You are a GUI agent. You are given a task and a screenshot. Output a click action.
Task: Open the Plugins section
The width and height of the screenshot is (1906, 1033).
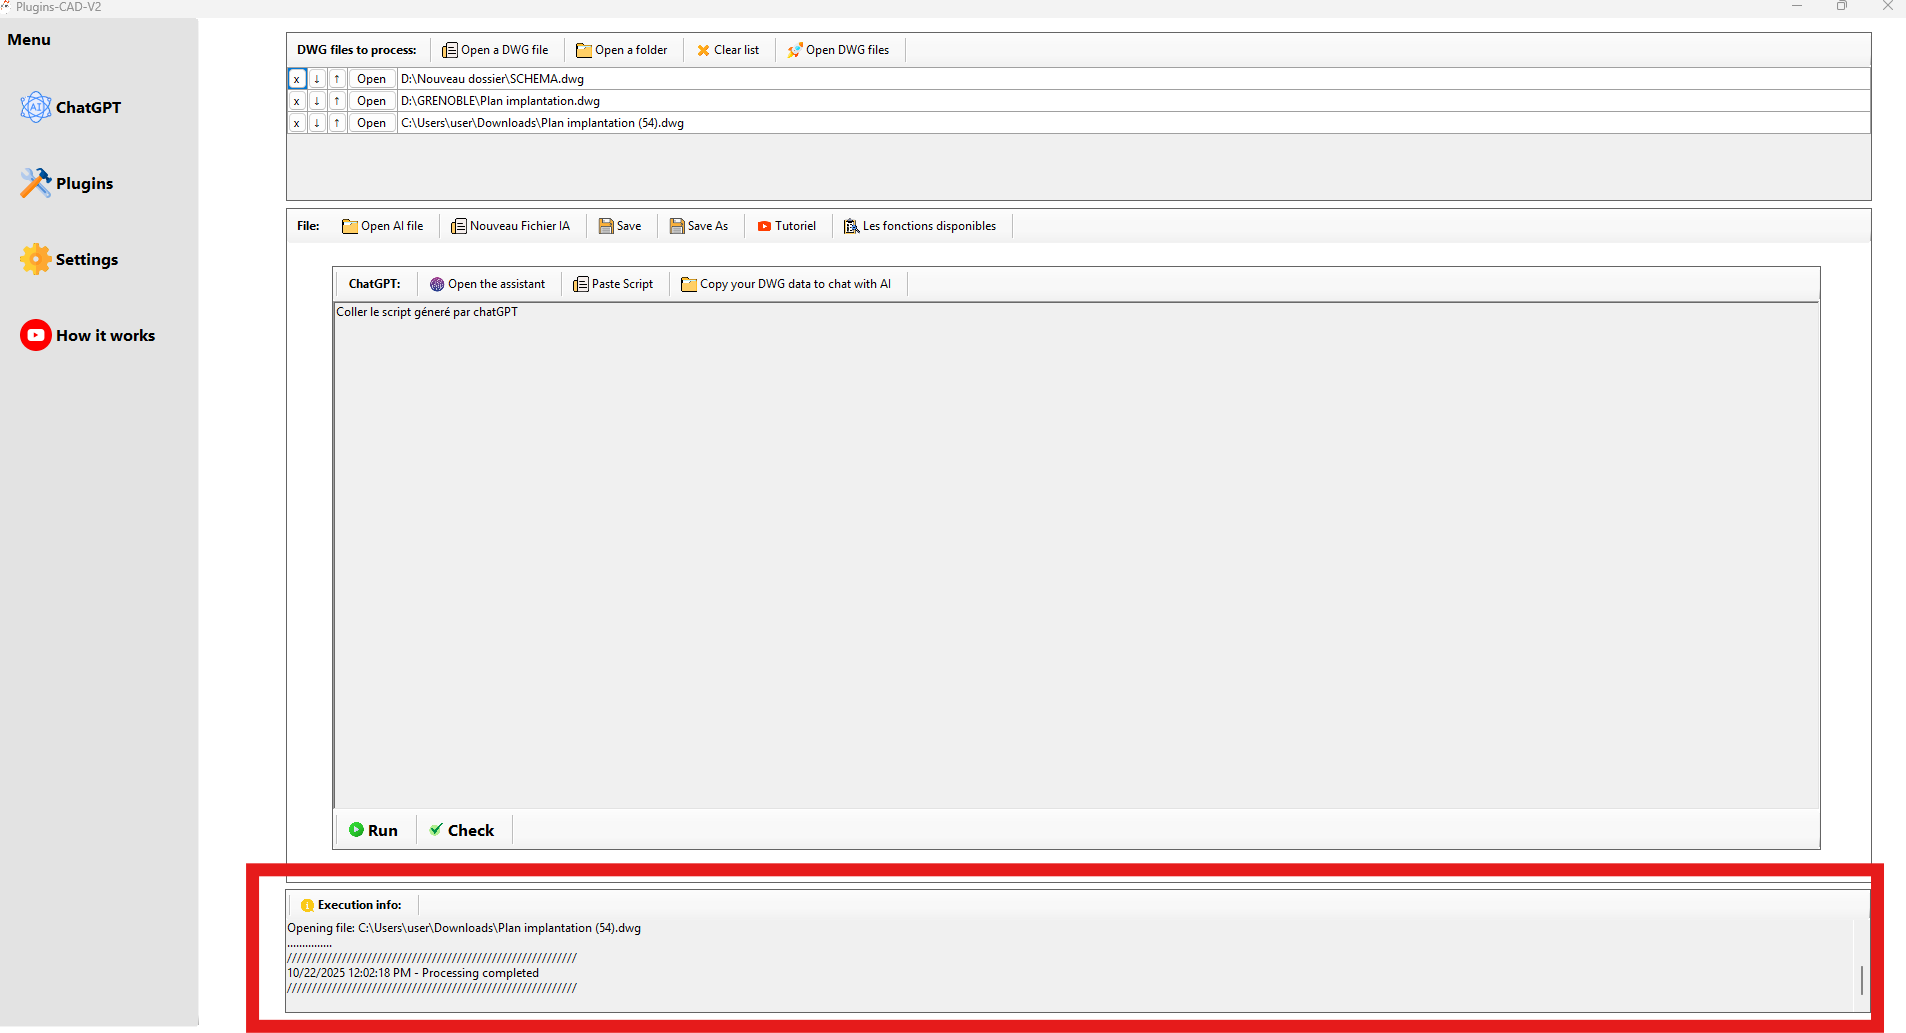(x=68, y=183)
